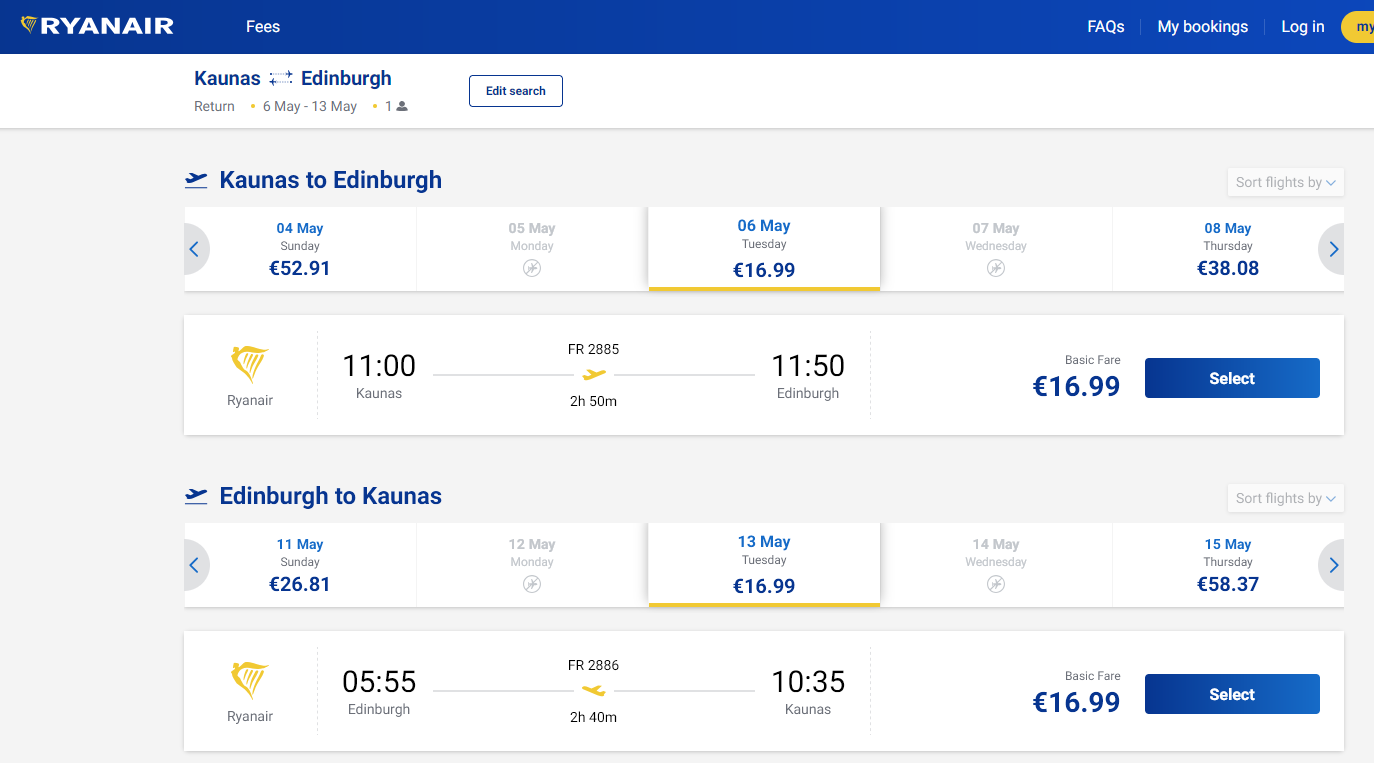
Task: Open the Fees menu item
Action: [263, 27]
